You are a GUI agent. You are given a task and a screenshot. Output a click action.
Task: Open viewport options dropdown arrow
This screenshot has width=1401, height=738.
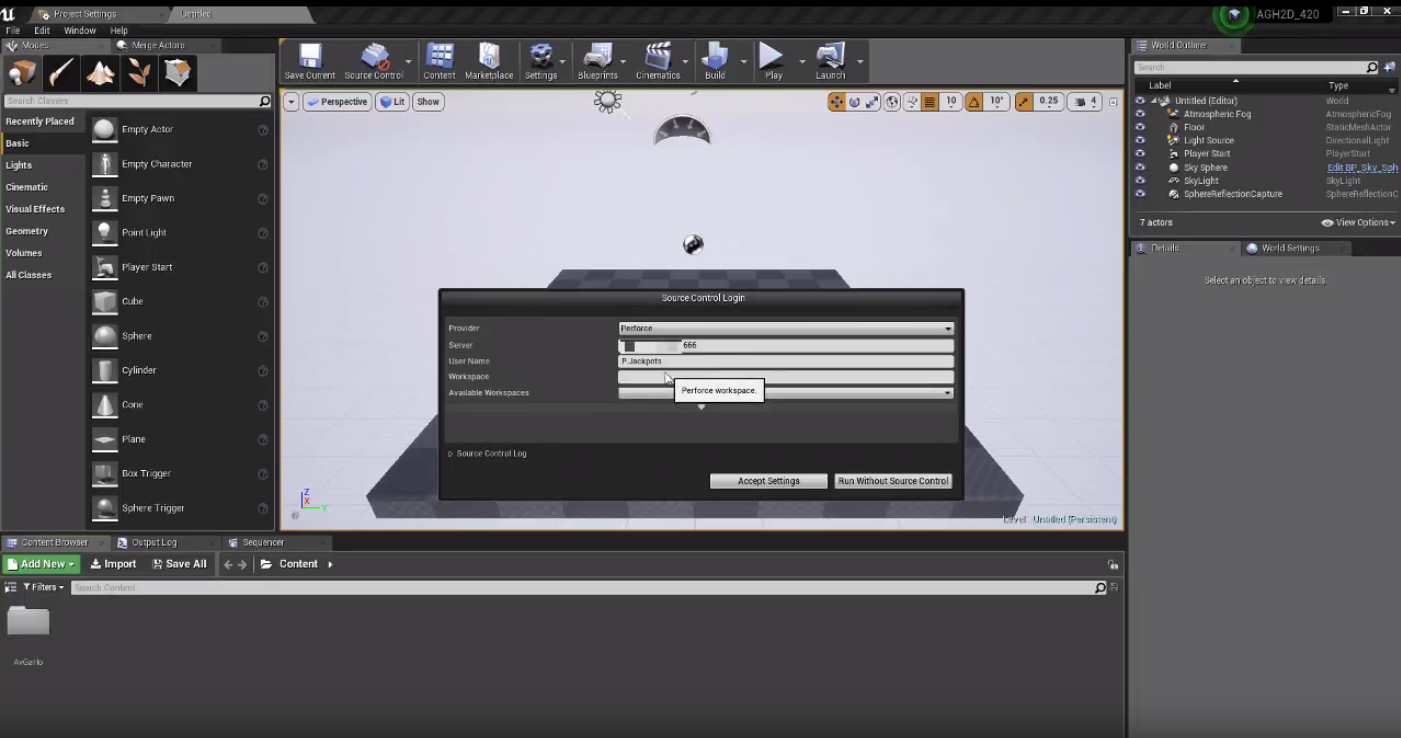[291, 102]
